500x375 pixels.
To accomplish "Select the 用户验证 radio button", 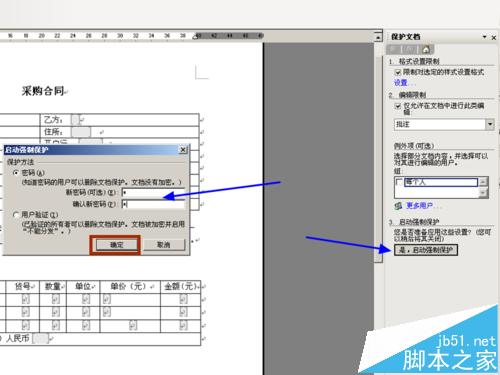I will (16, 215).
